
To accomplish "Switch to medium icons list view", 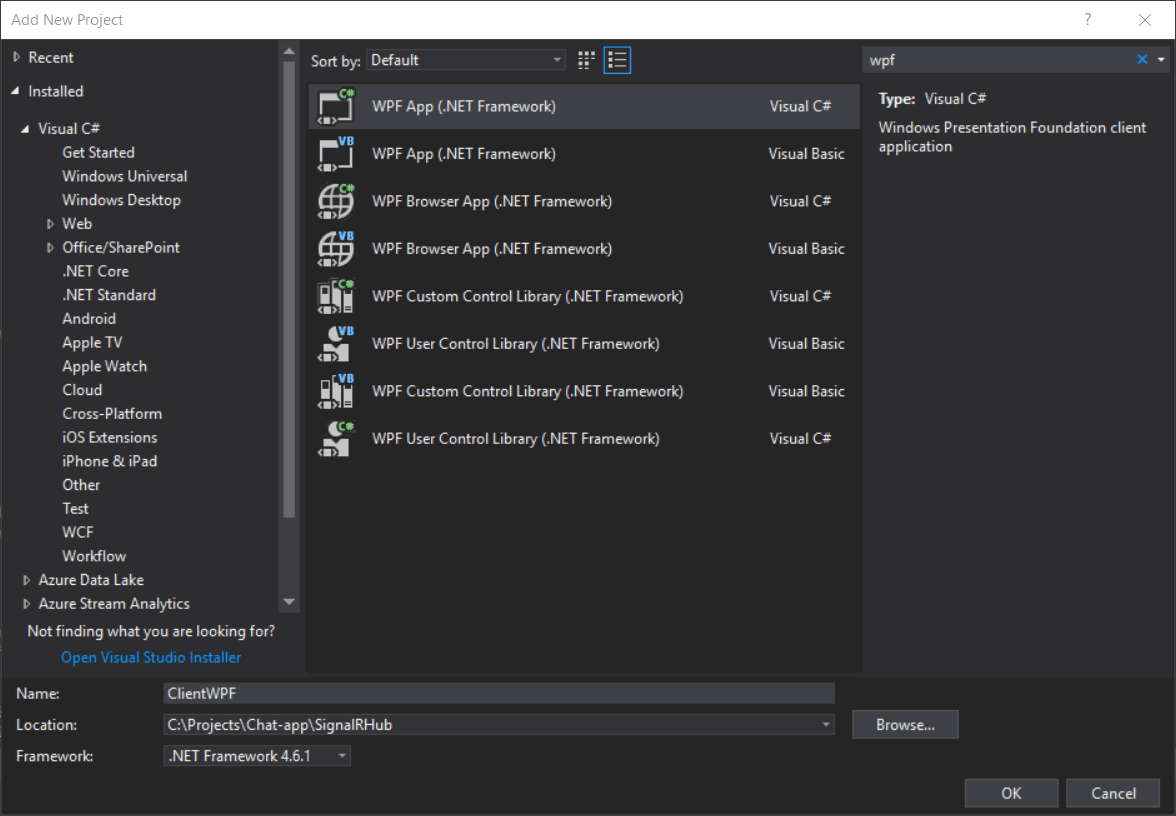I will [617, 60].
